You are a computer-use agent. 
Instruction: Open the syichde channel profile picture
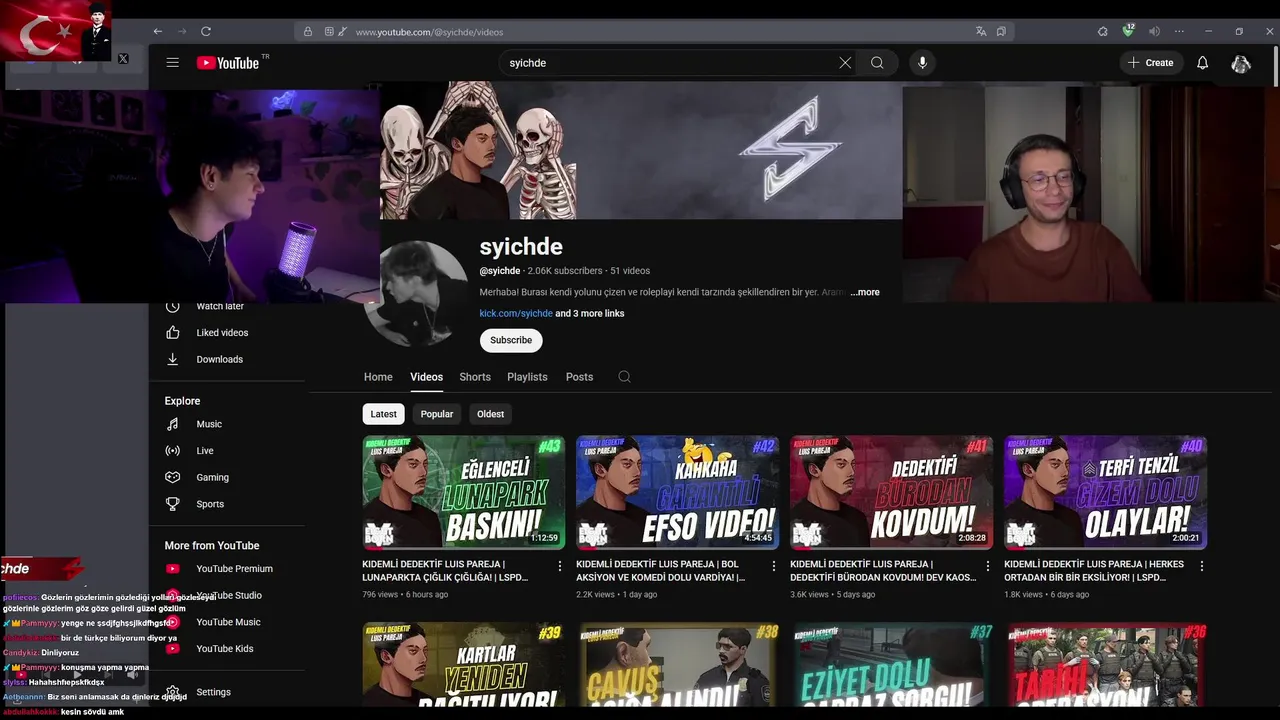418,293
